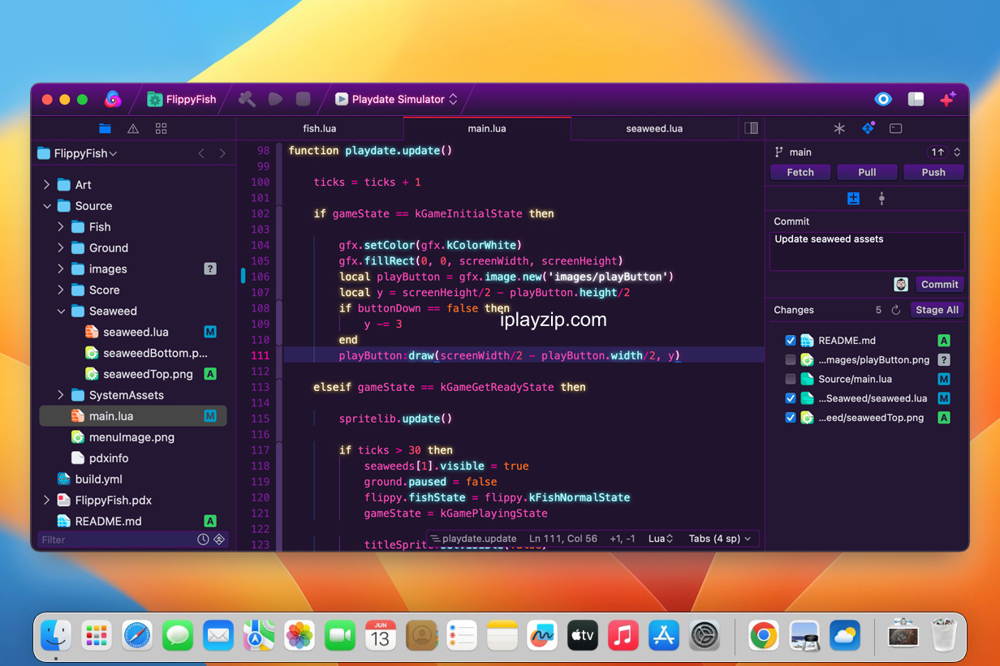Click the pink sparkle add icon
Image resolution: width=1000 pixels, height=666 pixels.
(948, 99)
